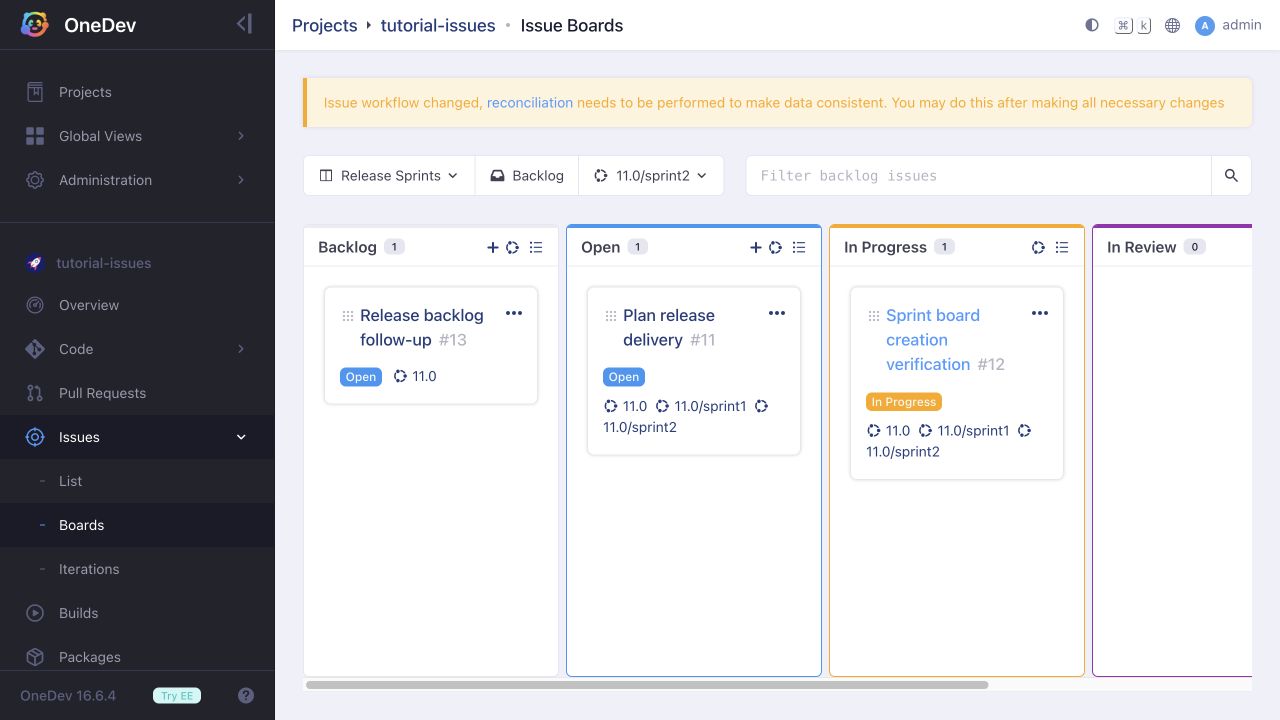Screen dimensions: 1280x720
Task: Open more menu on Release backlog follow-up card
Action: click(x=514, y=313)
